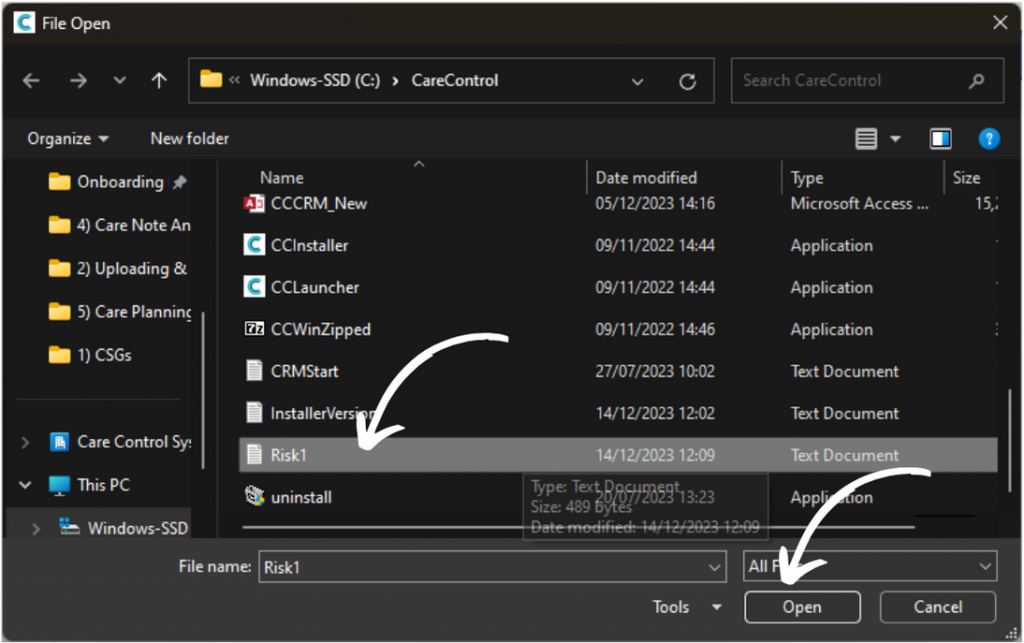This screenshot has width=1024, height=643.
Task: Click the CCInstaller file name
Action: tap(310, 245)
